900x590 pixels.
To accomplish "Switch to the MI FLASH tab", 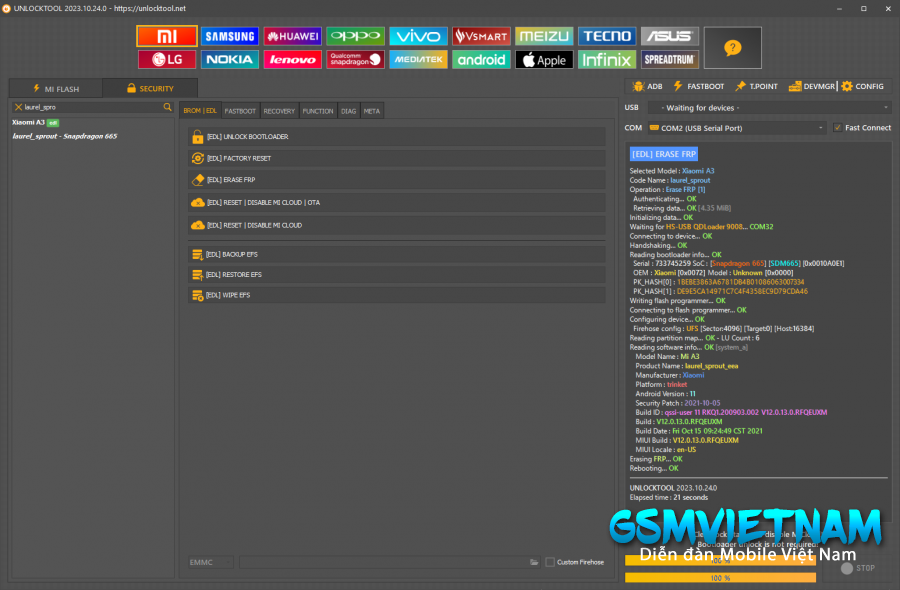I will point(56,88).
